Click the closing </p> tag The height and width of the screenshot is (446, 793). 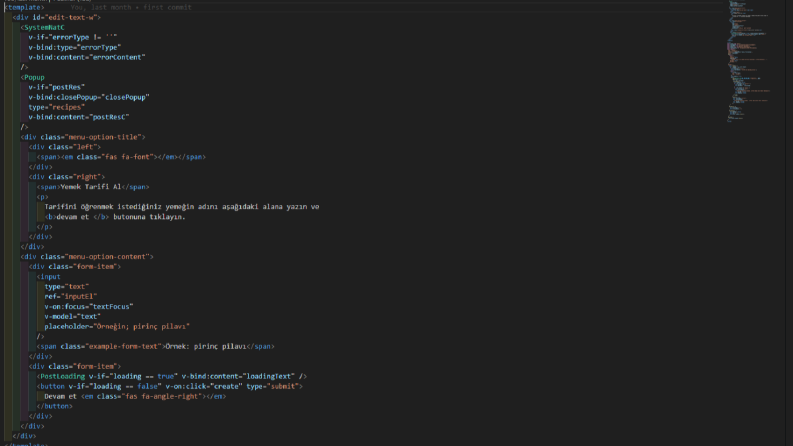tap(45, 227)
